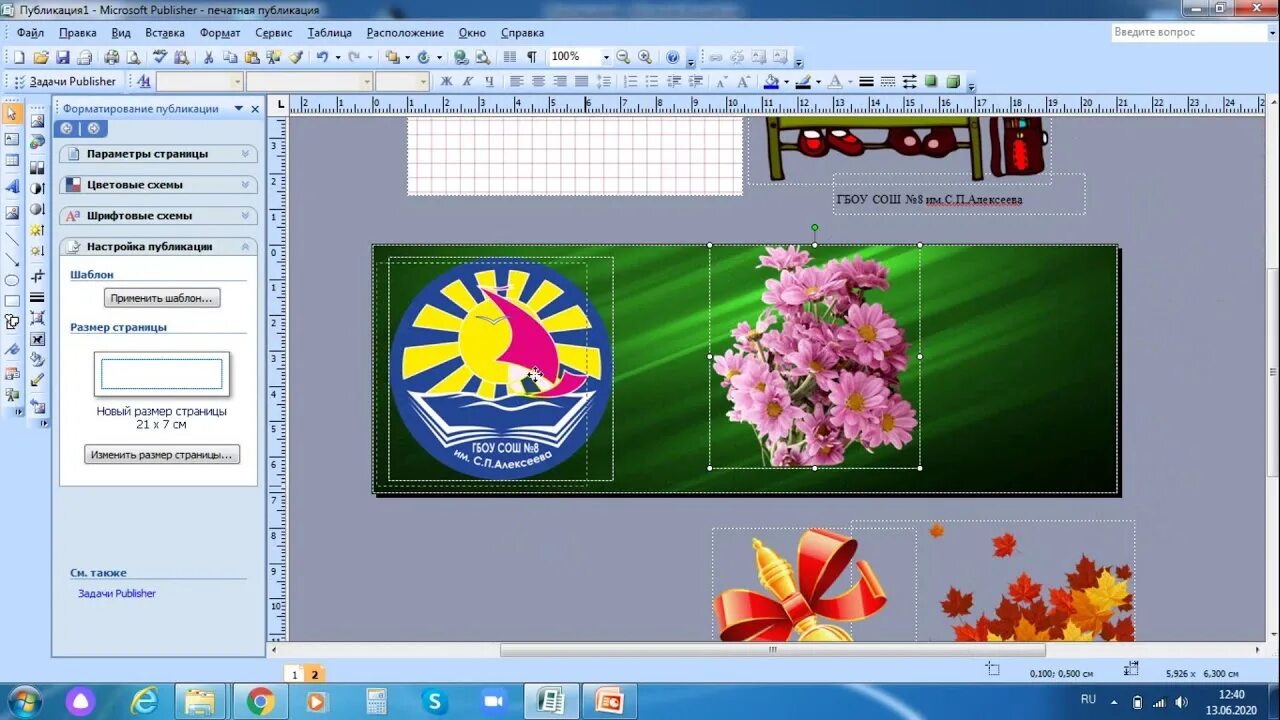Click the Line Color pen icon
The image size is (1280, 720).
point(803,81)
